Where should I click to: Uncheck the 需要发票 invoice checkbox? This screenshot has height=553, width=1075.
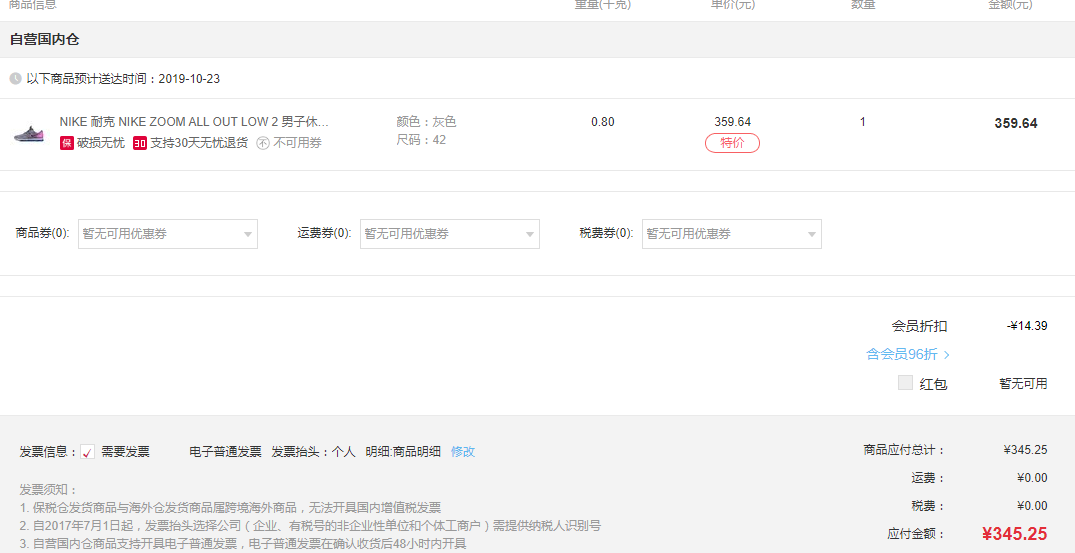(87, 452)
